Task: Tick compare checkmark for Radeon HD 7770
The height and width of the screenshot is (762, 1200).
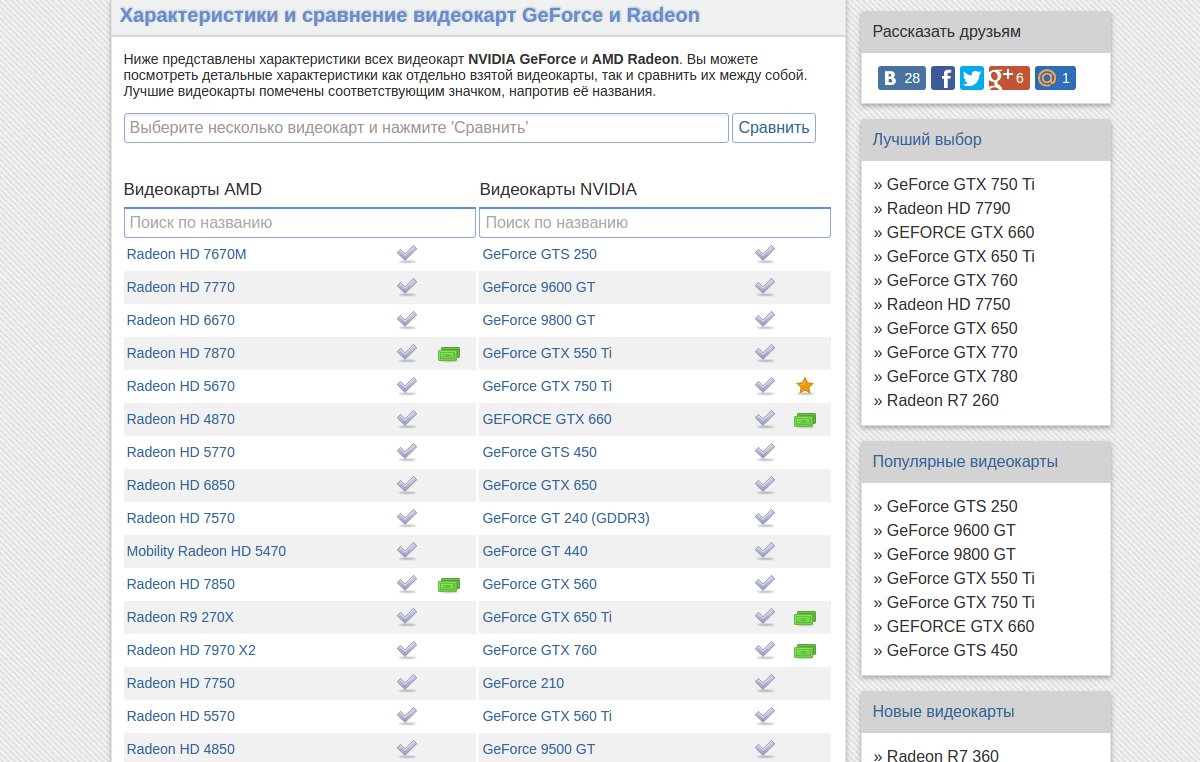Action: click(x=407, y=287)
